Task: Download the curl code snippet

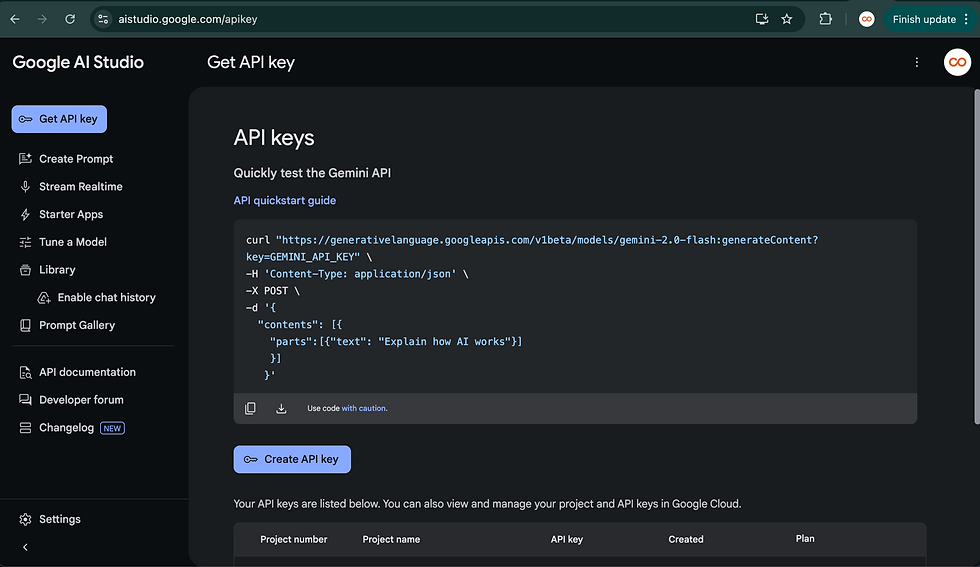Action: [281, 408]
